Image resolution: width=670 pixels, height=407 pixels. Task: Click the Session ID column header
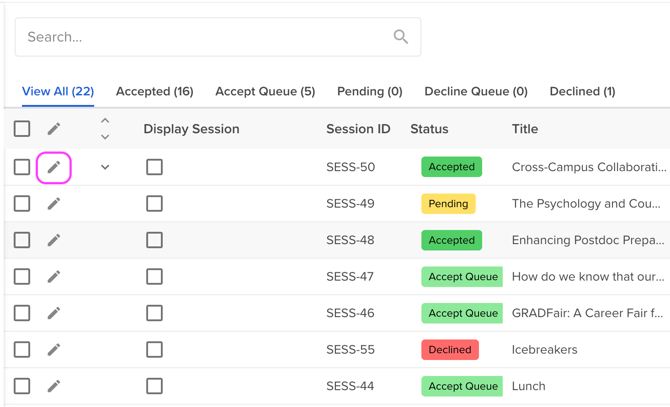(x=358, y=129)
